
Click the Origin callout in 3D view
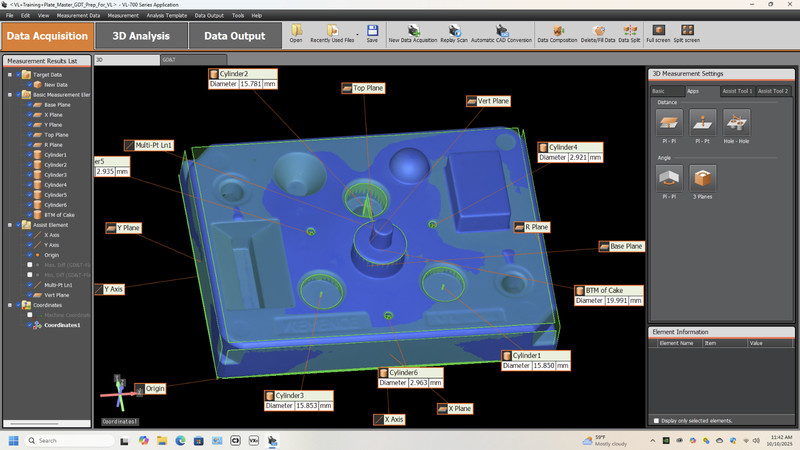tap(150, 389)
